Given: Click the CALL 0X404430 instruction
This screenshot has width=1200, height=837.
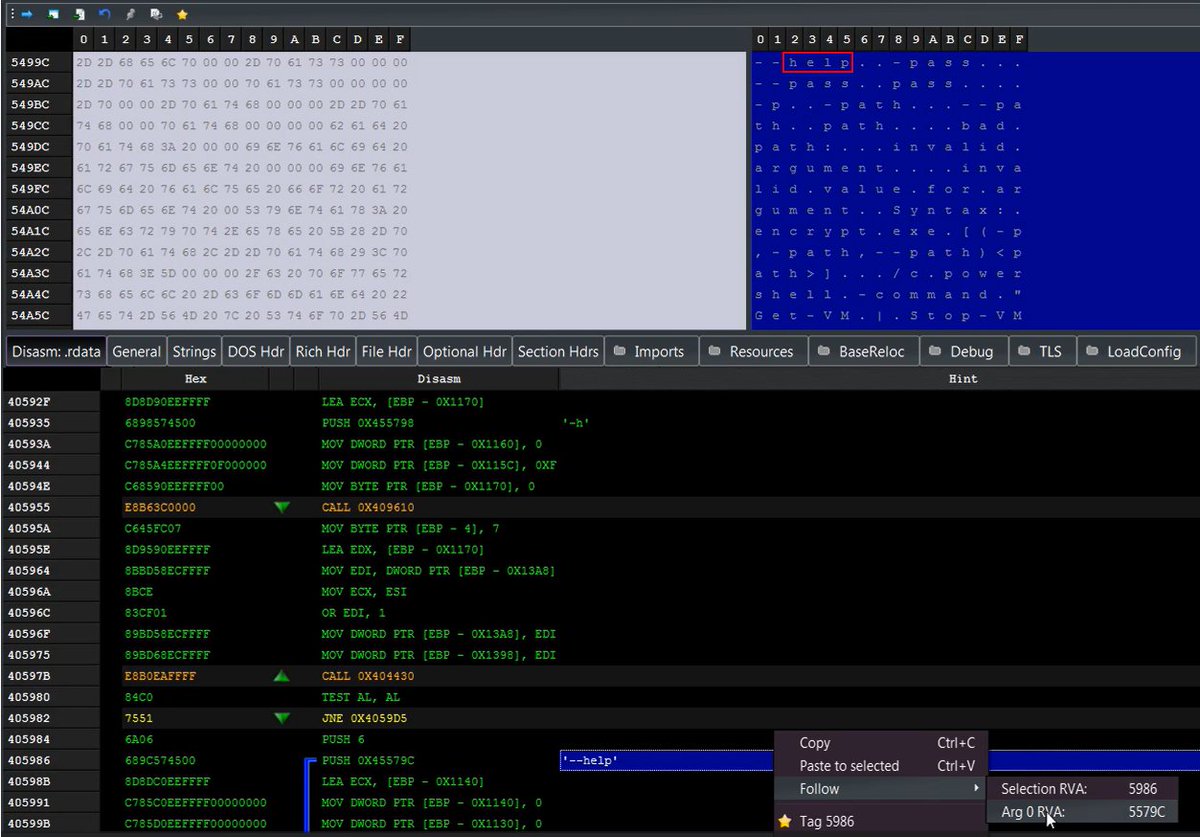Looking at the screenshot, I should 367,676.
